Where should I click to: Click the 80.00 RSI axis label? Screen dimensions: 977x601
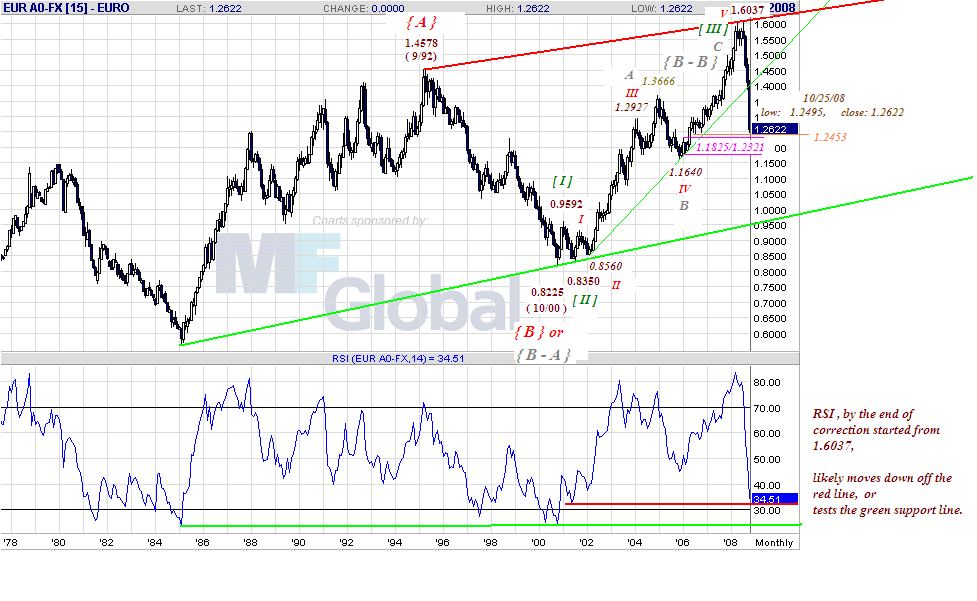click(767, 383)
